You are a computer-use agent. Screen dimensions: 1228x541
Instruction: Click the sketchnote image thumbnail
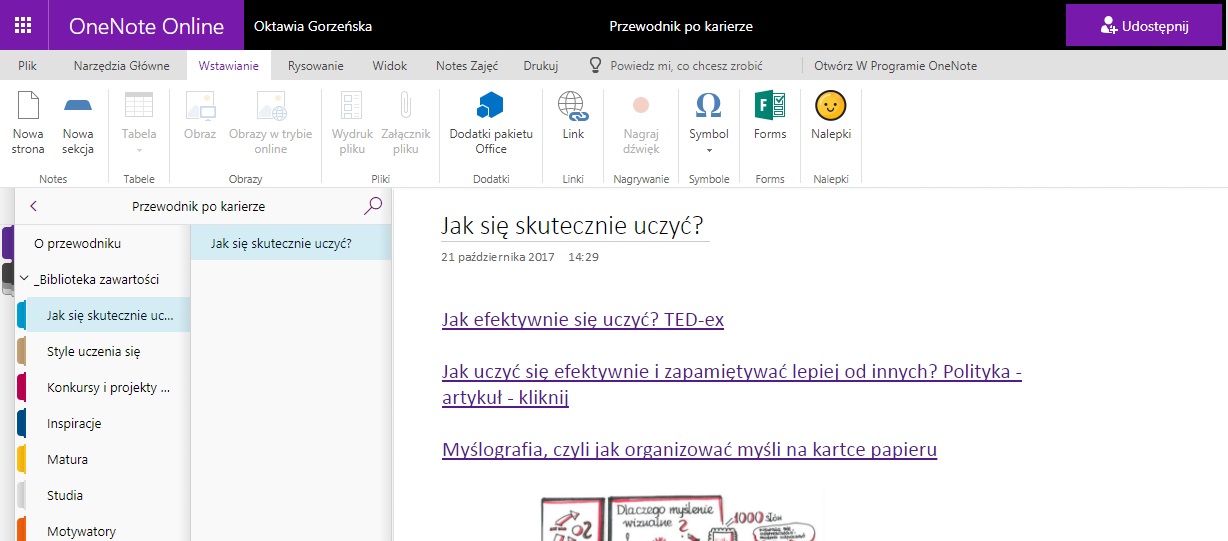pyautogui.click(x=680, y=515)
